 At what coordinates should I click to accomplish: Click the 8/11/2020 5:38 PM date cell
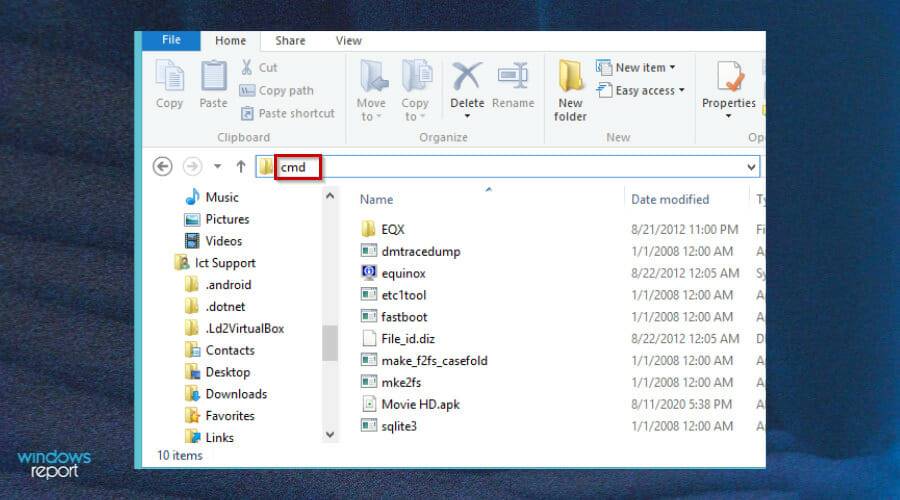(x=681, y=404)
